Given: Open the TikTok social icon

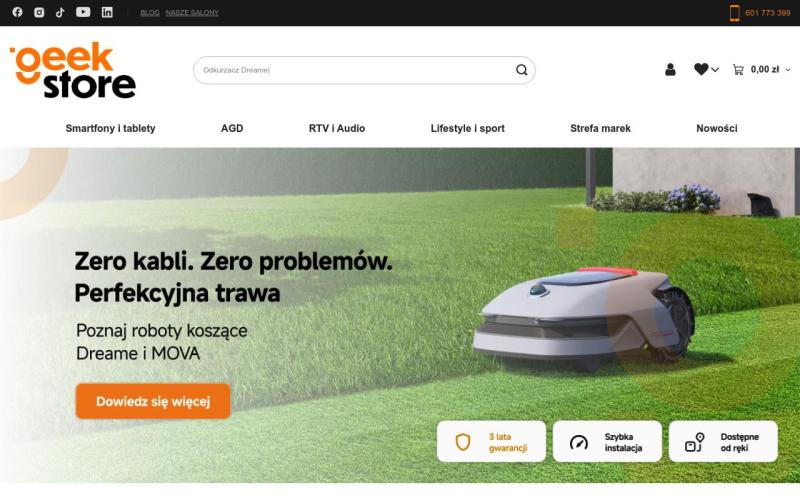Looking at the screenshot, I should click(60, 12).
